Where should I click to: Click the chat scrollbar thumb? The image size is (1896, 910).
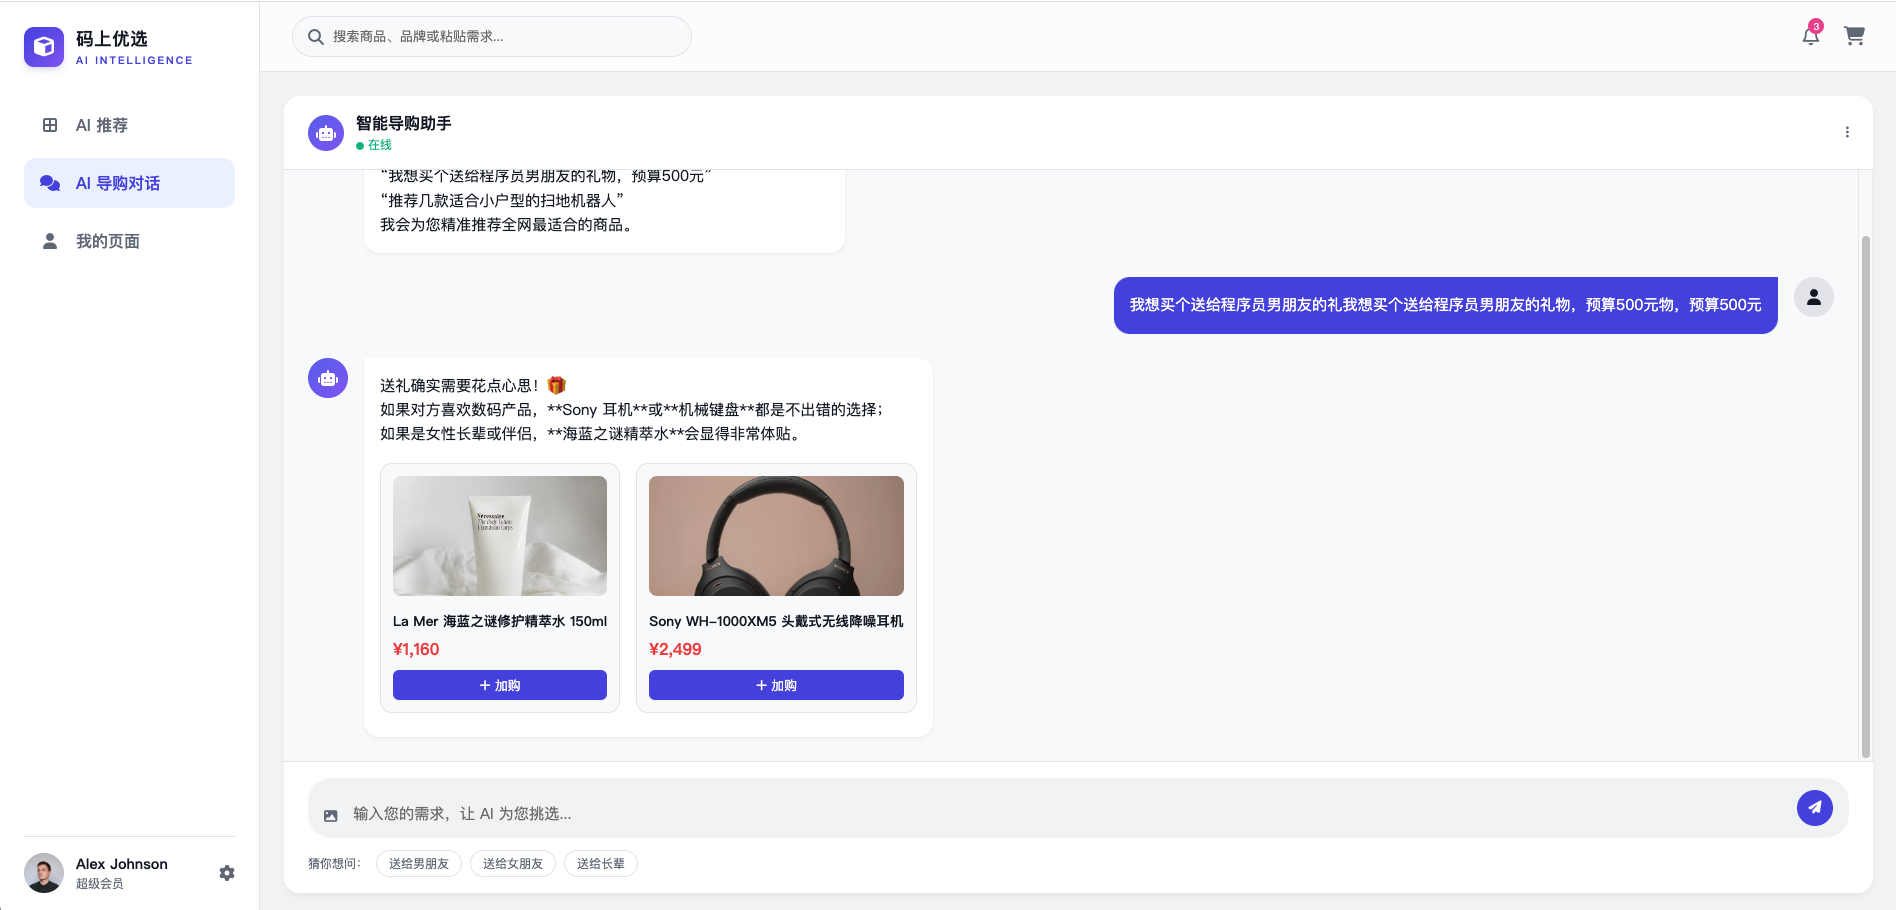pyautogui.click(x=1865, y=497)
